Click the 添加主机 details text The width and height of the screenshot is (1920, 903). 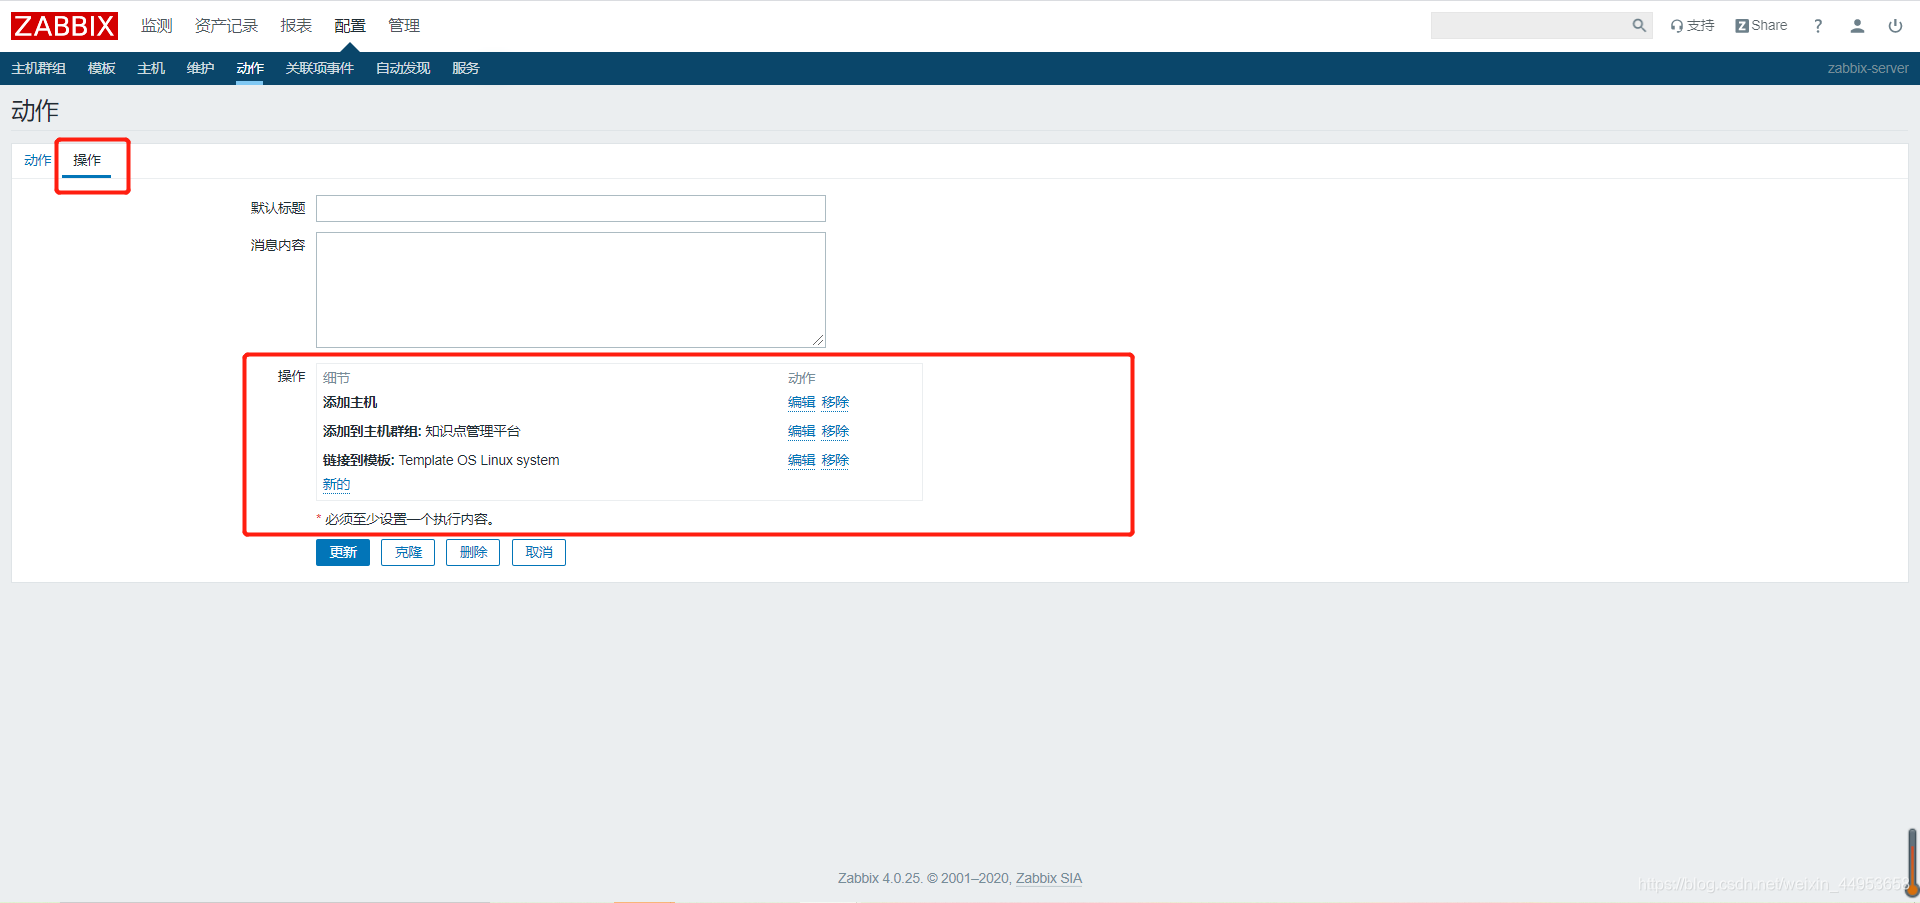pyautogui.click(x=350, y=402)
